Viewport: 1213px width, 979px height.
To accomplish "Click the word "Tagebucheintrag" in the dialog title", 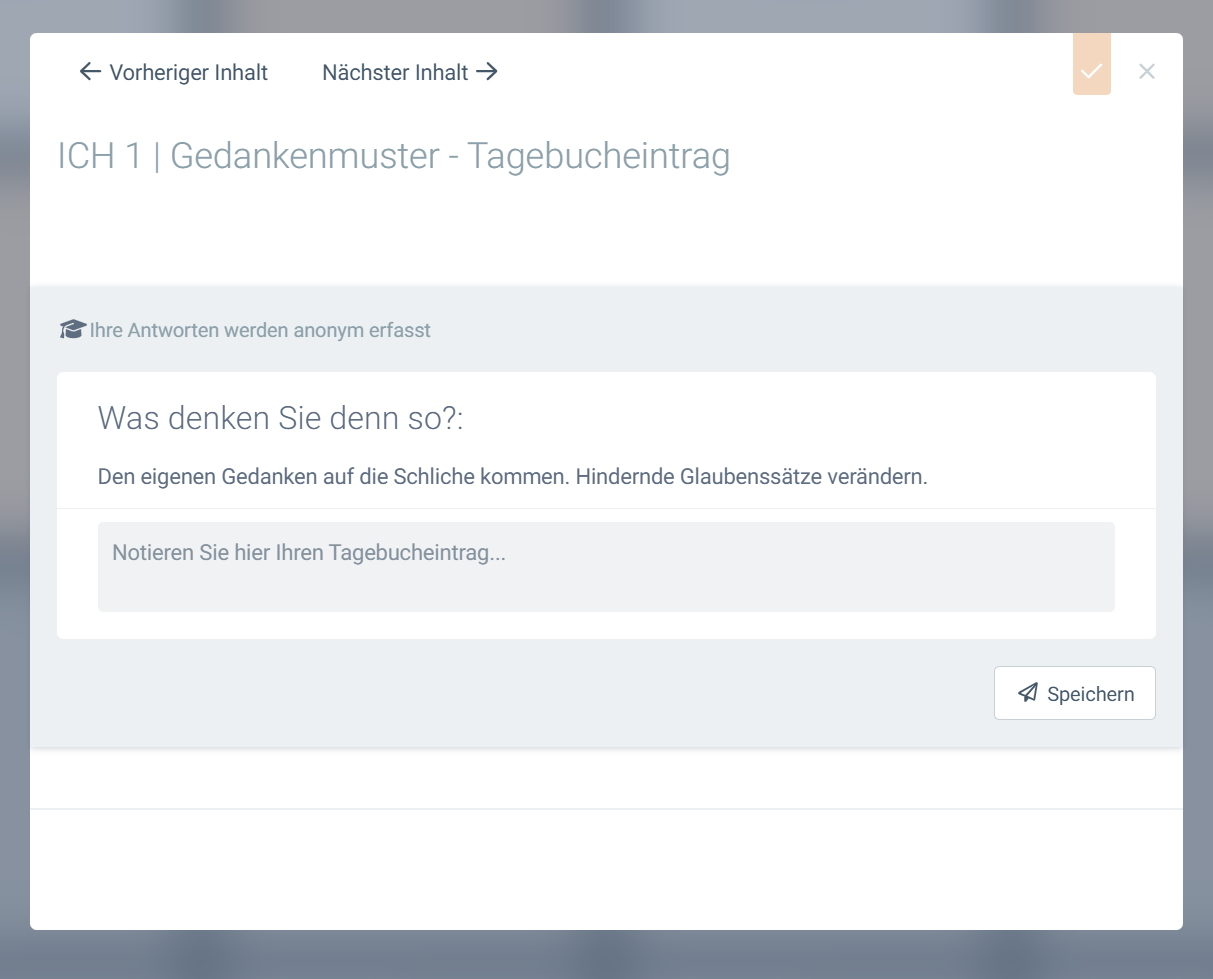I will tap(598, 157).
